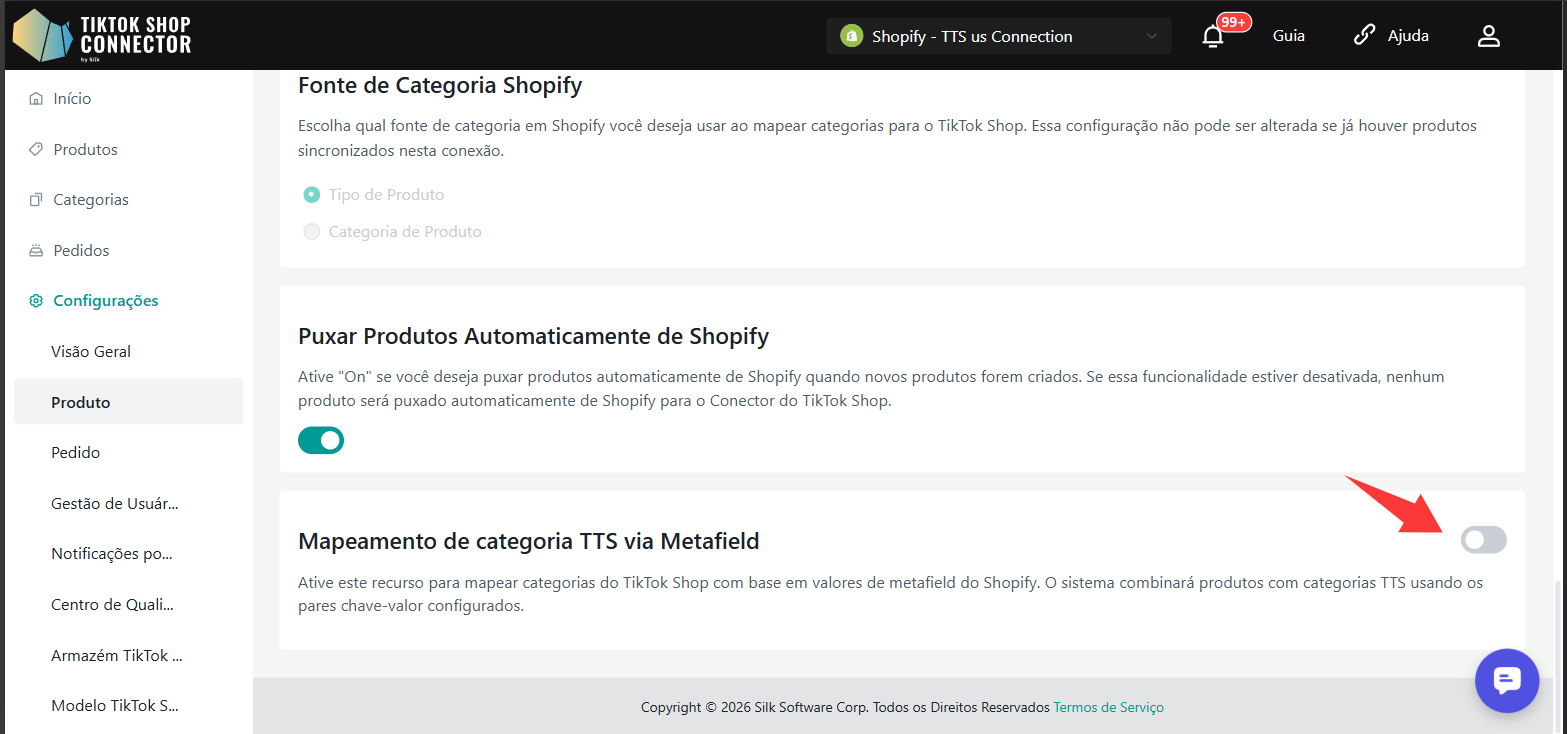Click the TikTok Shop Connector logo
Screen dimensions: 1567x734
(102, 36)
